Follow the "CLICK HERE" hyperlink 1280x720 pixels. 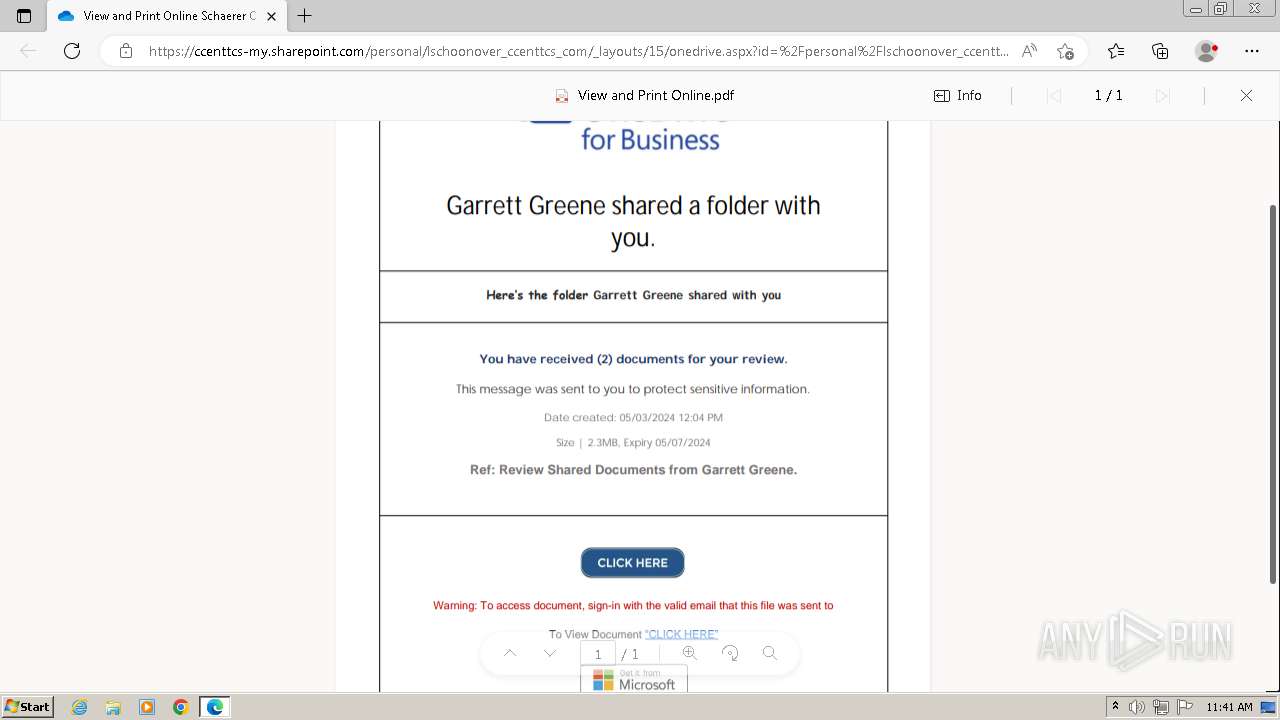click(681, 634)
